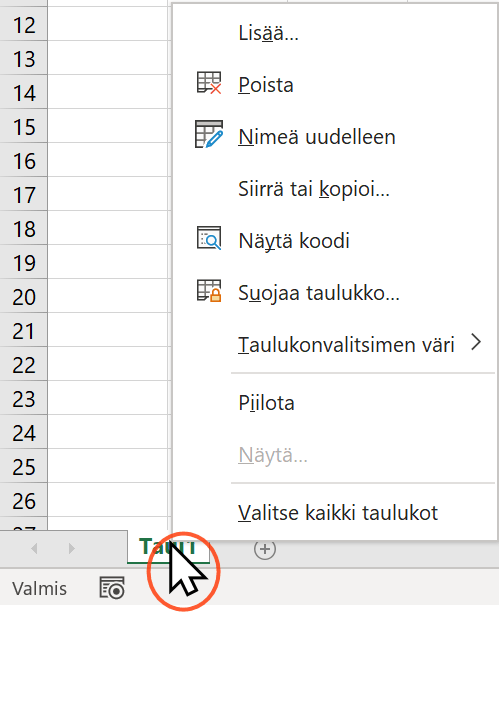
Task: Click the Nimeä uudelleen rename icon
Action: 209,135
